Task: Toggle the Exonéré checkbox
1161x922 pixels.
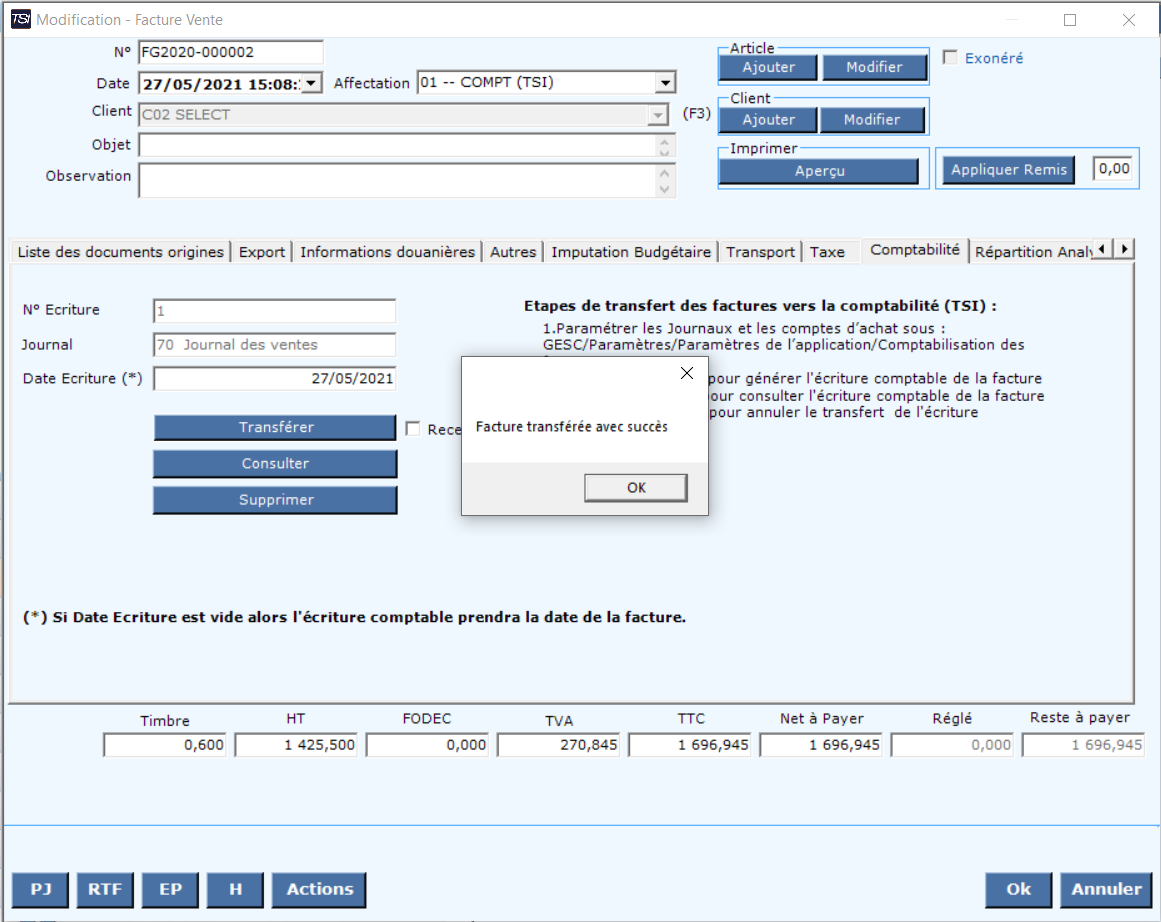Action: tap(950, 57)
